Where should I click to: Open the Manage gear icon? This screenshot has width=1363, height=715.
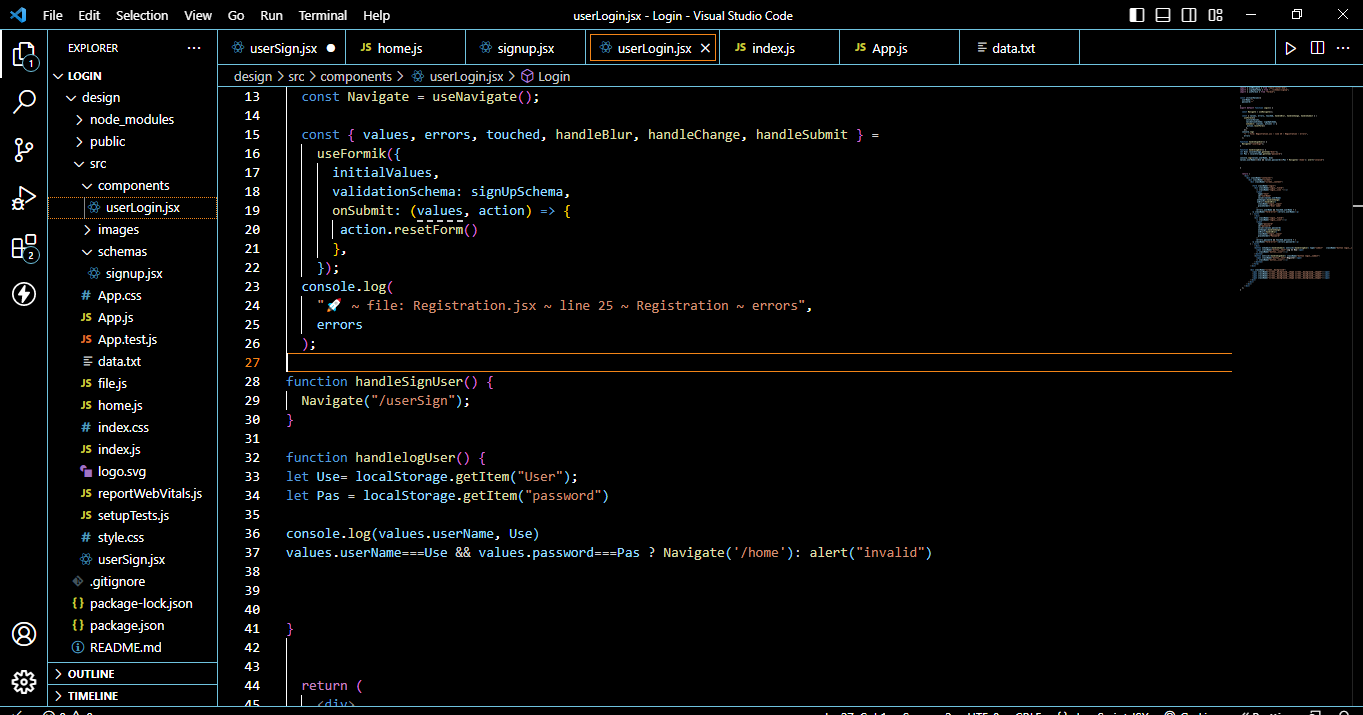24,682
